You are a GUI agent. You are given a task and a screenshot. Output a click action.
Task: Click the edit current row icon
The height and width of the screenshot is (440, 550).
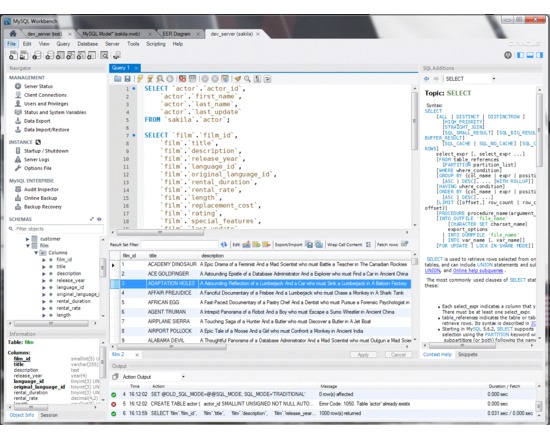247,245
